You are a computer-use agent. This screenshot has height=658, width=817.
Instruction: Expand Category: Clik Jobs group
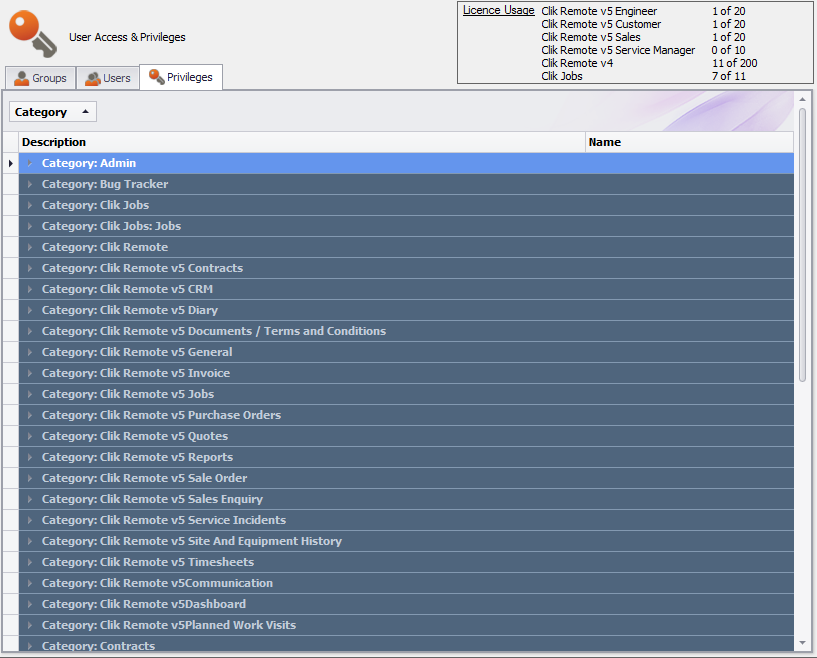tap(30, 205)
